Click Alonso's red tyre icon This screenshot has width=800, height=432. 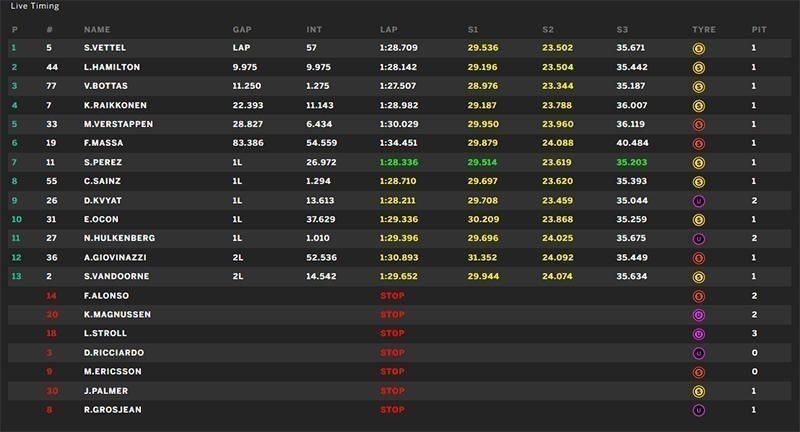698,296
